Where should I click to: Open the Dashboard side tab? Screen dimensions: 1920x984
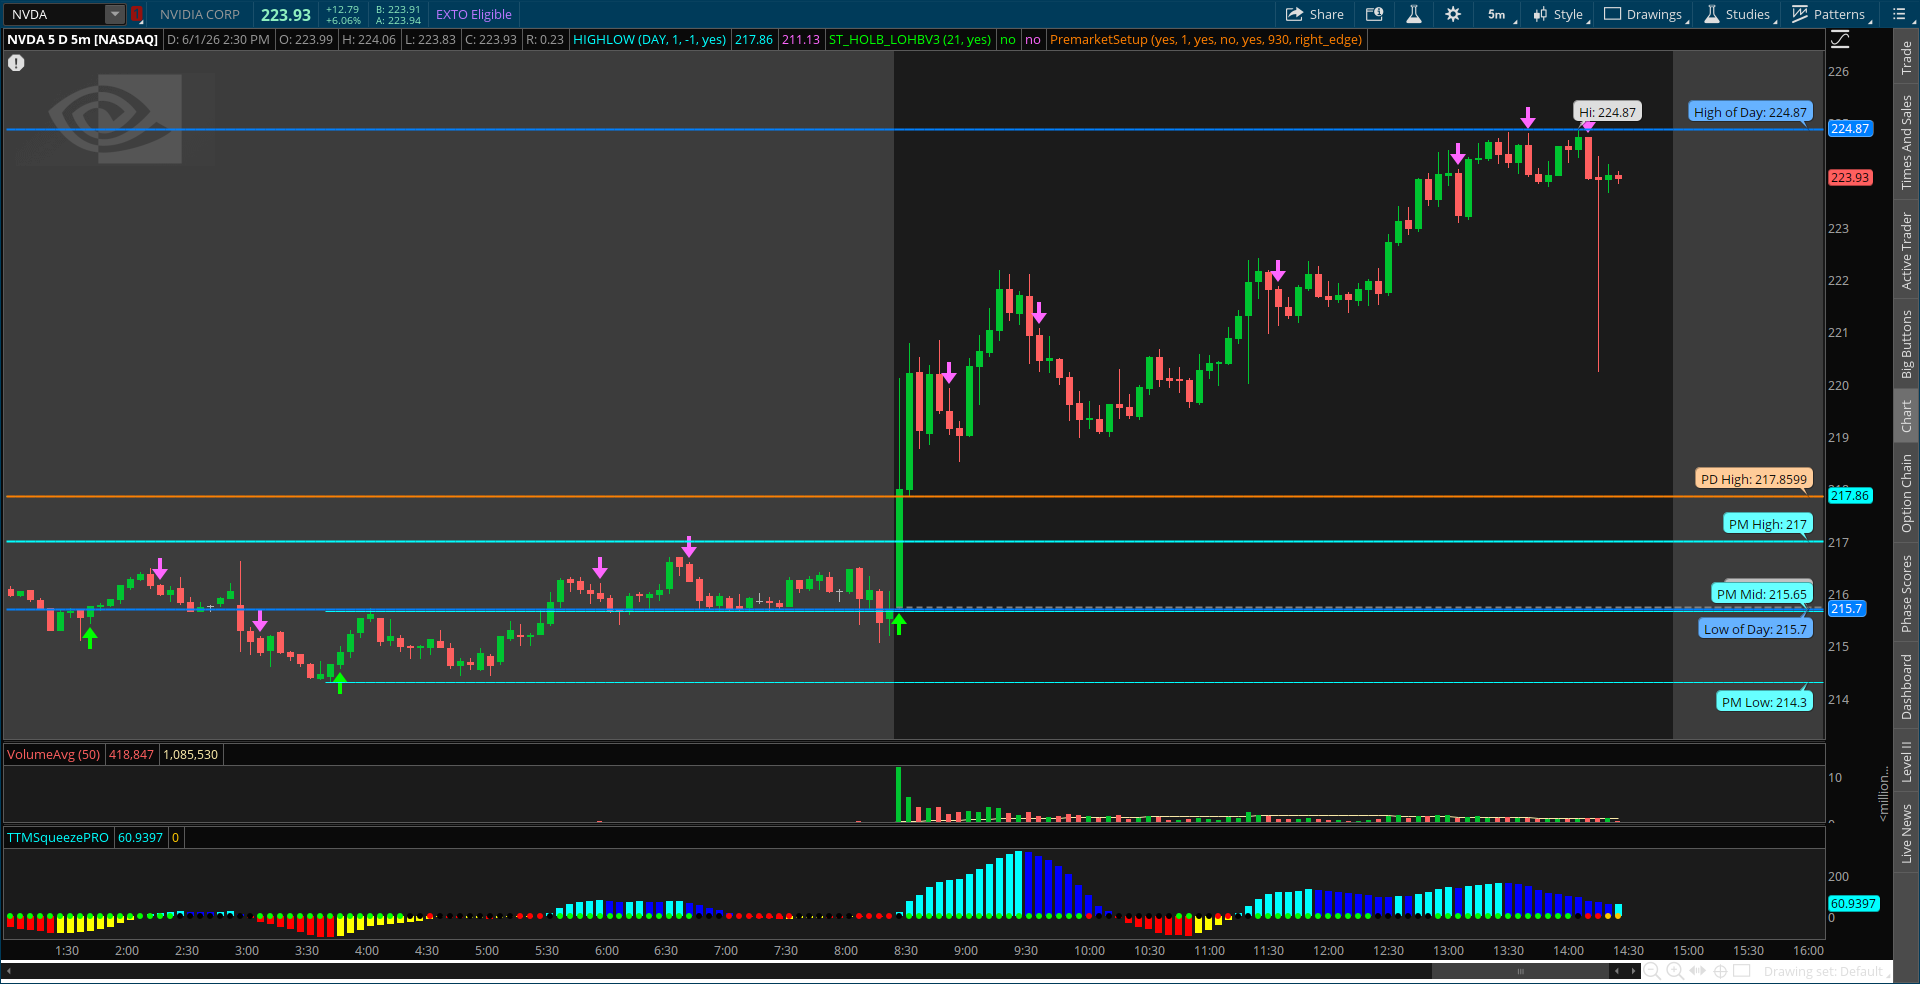[1907, 687]
